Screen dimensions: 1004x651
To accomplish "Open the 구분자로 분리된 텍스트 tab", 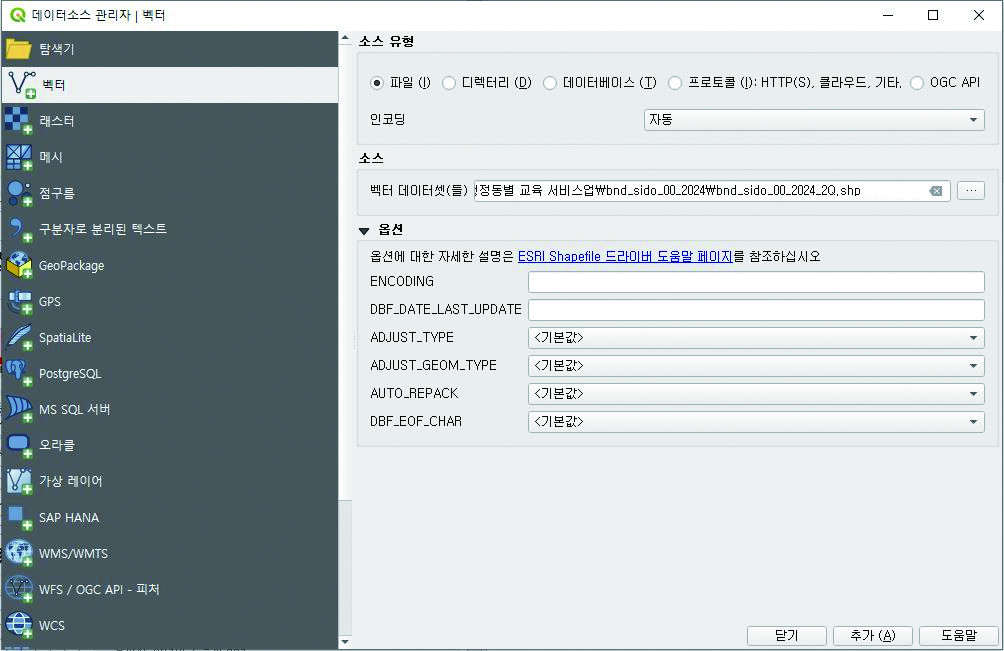I will click(102, 229).
